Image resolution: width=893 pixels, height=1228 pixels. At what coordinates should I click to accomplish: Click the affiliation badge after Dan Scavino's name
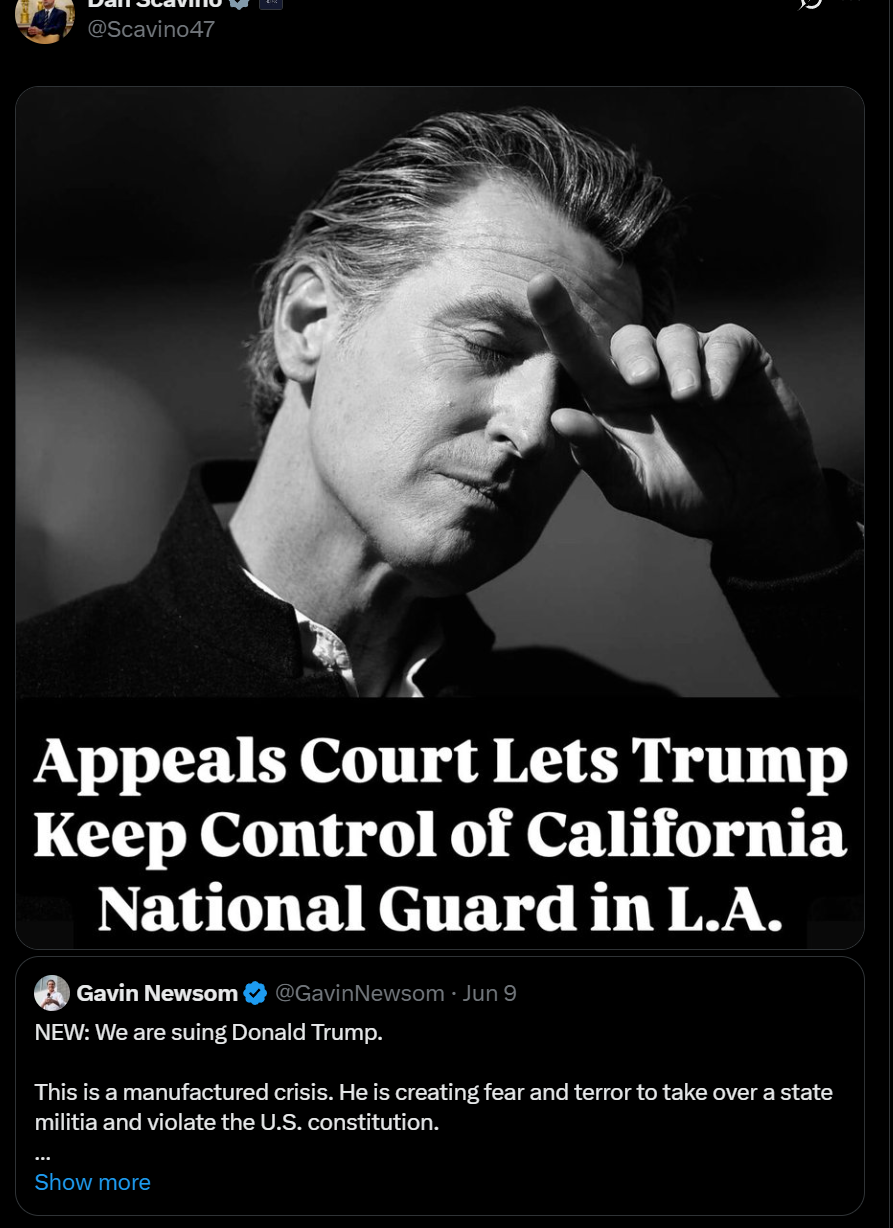tap(271, 4)
